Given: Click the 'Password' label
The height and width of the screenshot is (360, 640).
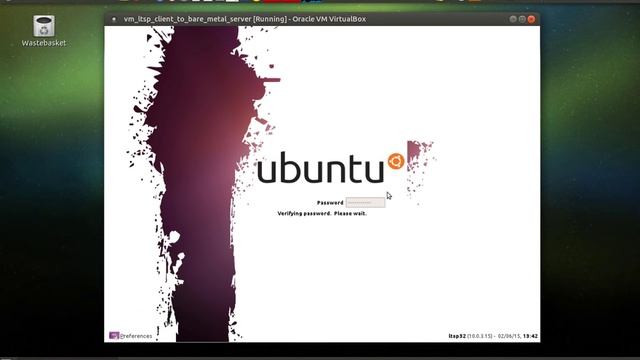Looking at the screenshot, I should [x=330, y=202].
